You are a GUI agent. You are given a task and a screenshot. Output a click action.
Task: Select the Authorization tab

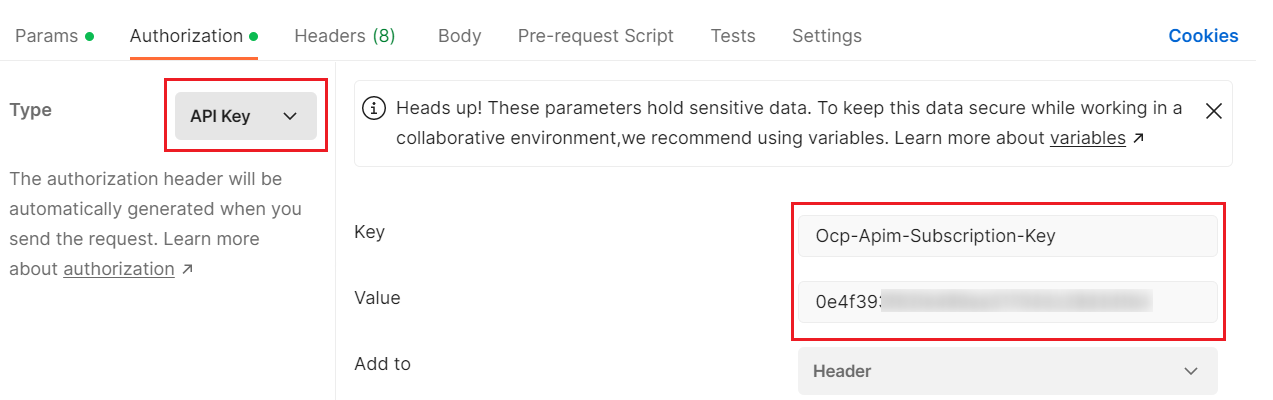187,36
